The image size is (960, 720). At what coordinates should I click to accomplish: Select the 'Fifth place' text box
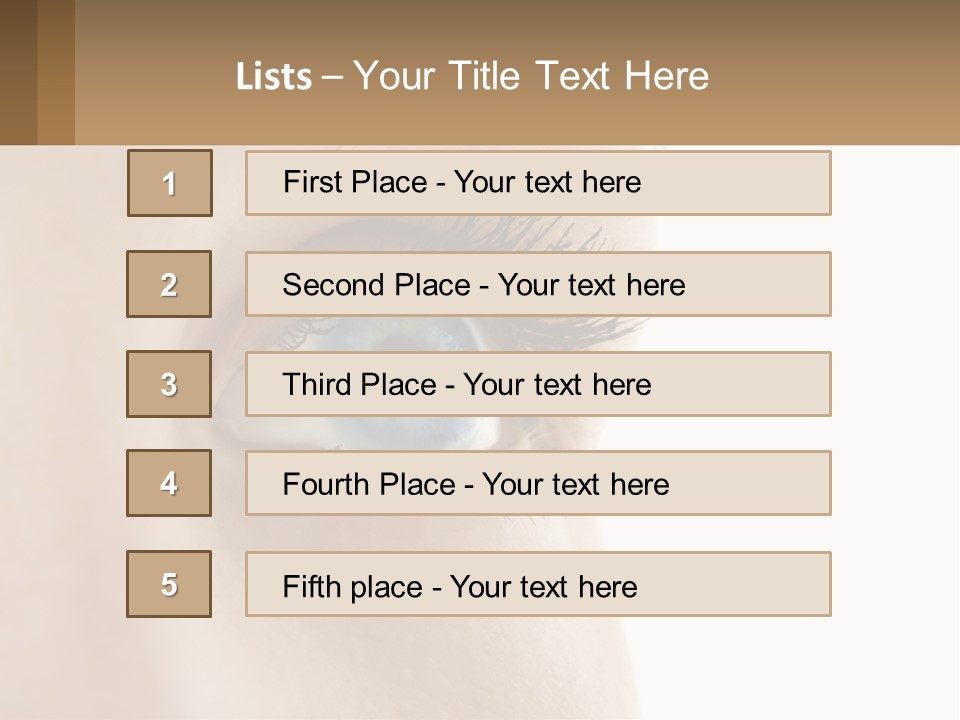[x=538, y=584]
